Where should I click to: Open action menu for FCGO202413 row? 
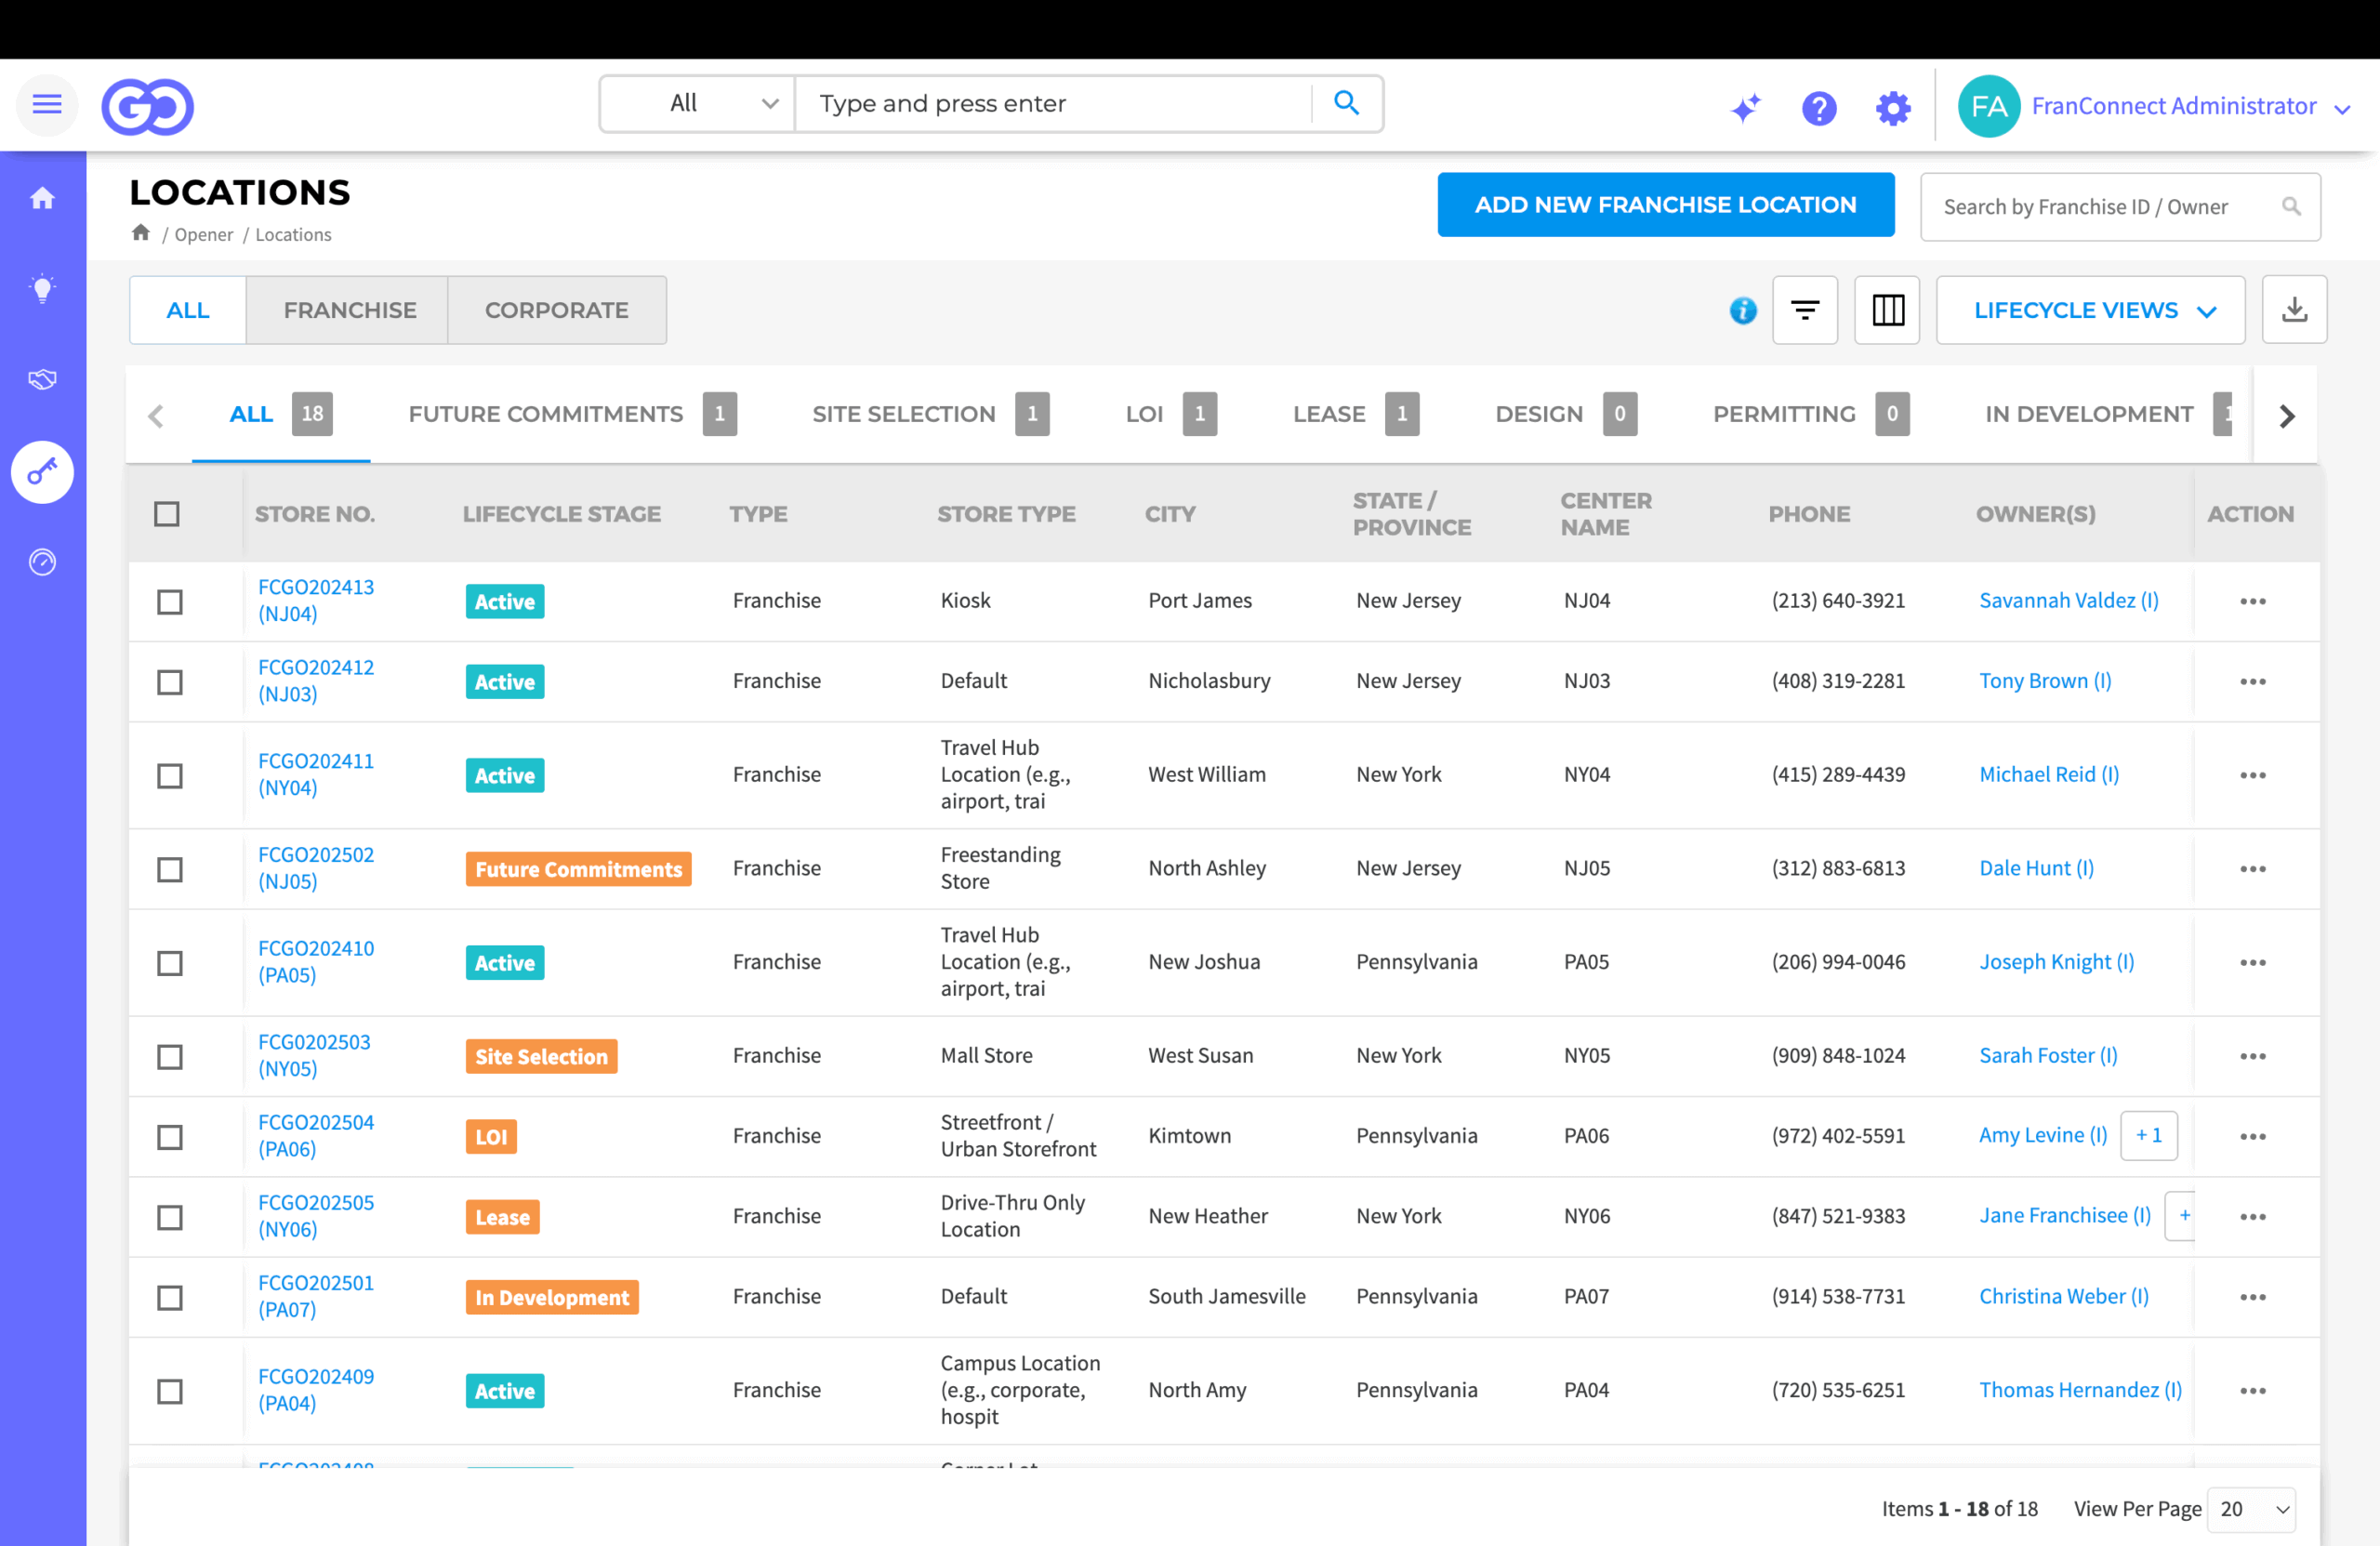coord(2253,601)
